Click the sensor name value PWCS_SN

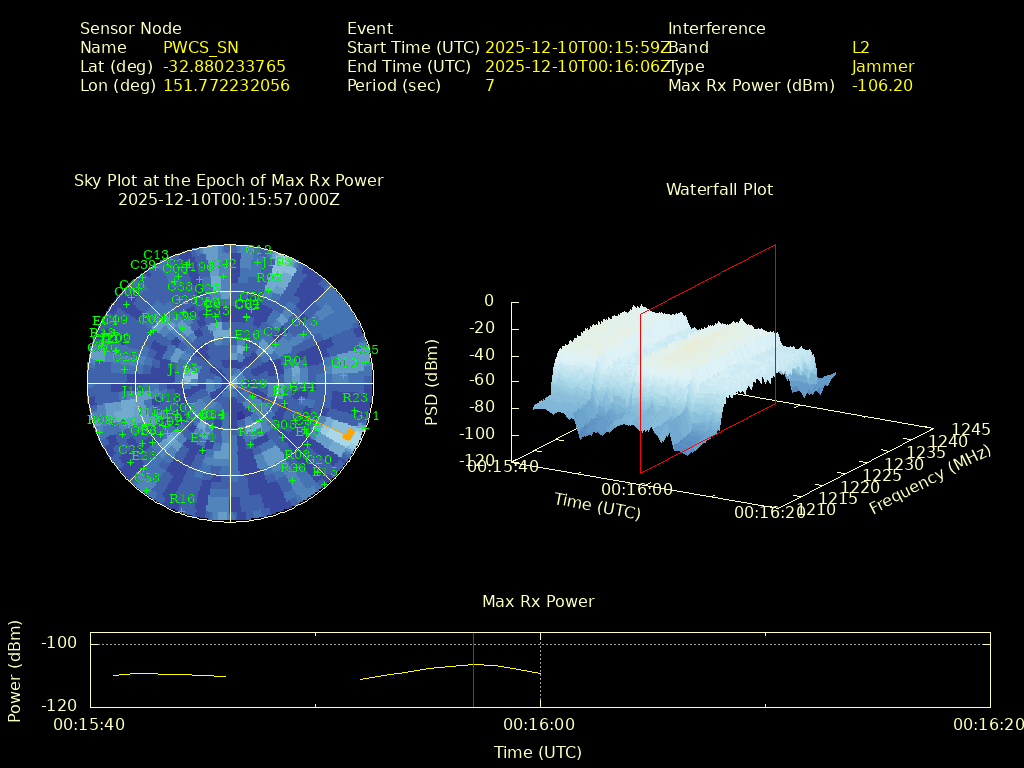click(x=200, y=47)
